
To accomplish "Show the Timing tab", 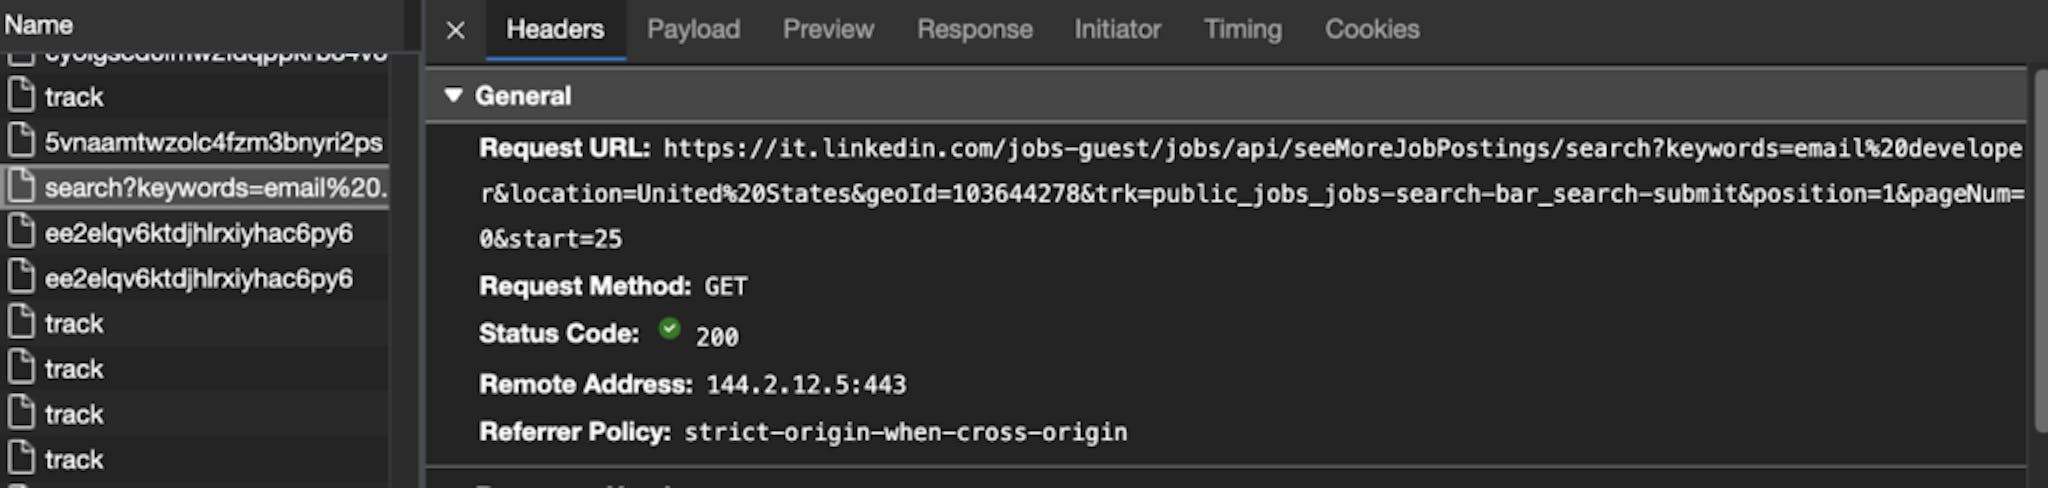I will coord(1242,29).
